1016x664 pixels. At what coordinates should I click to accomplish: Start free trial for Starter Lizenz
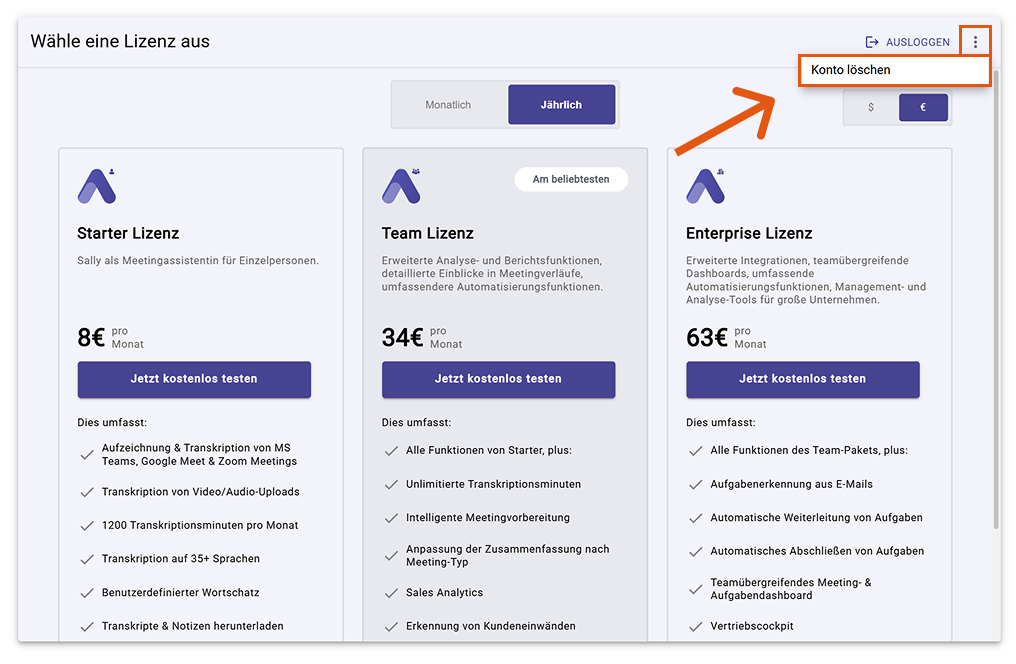[x=194, y=379]
